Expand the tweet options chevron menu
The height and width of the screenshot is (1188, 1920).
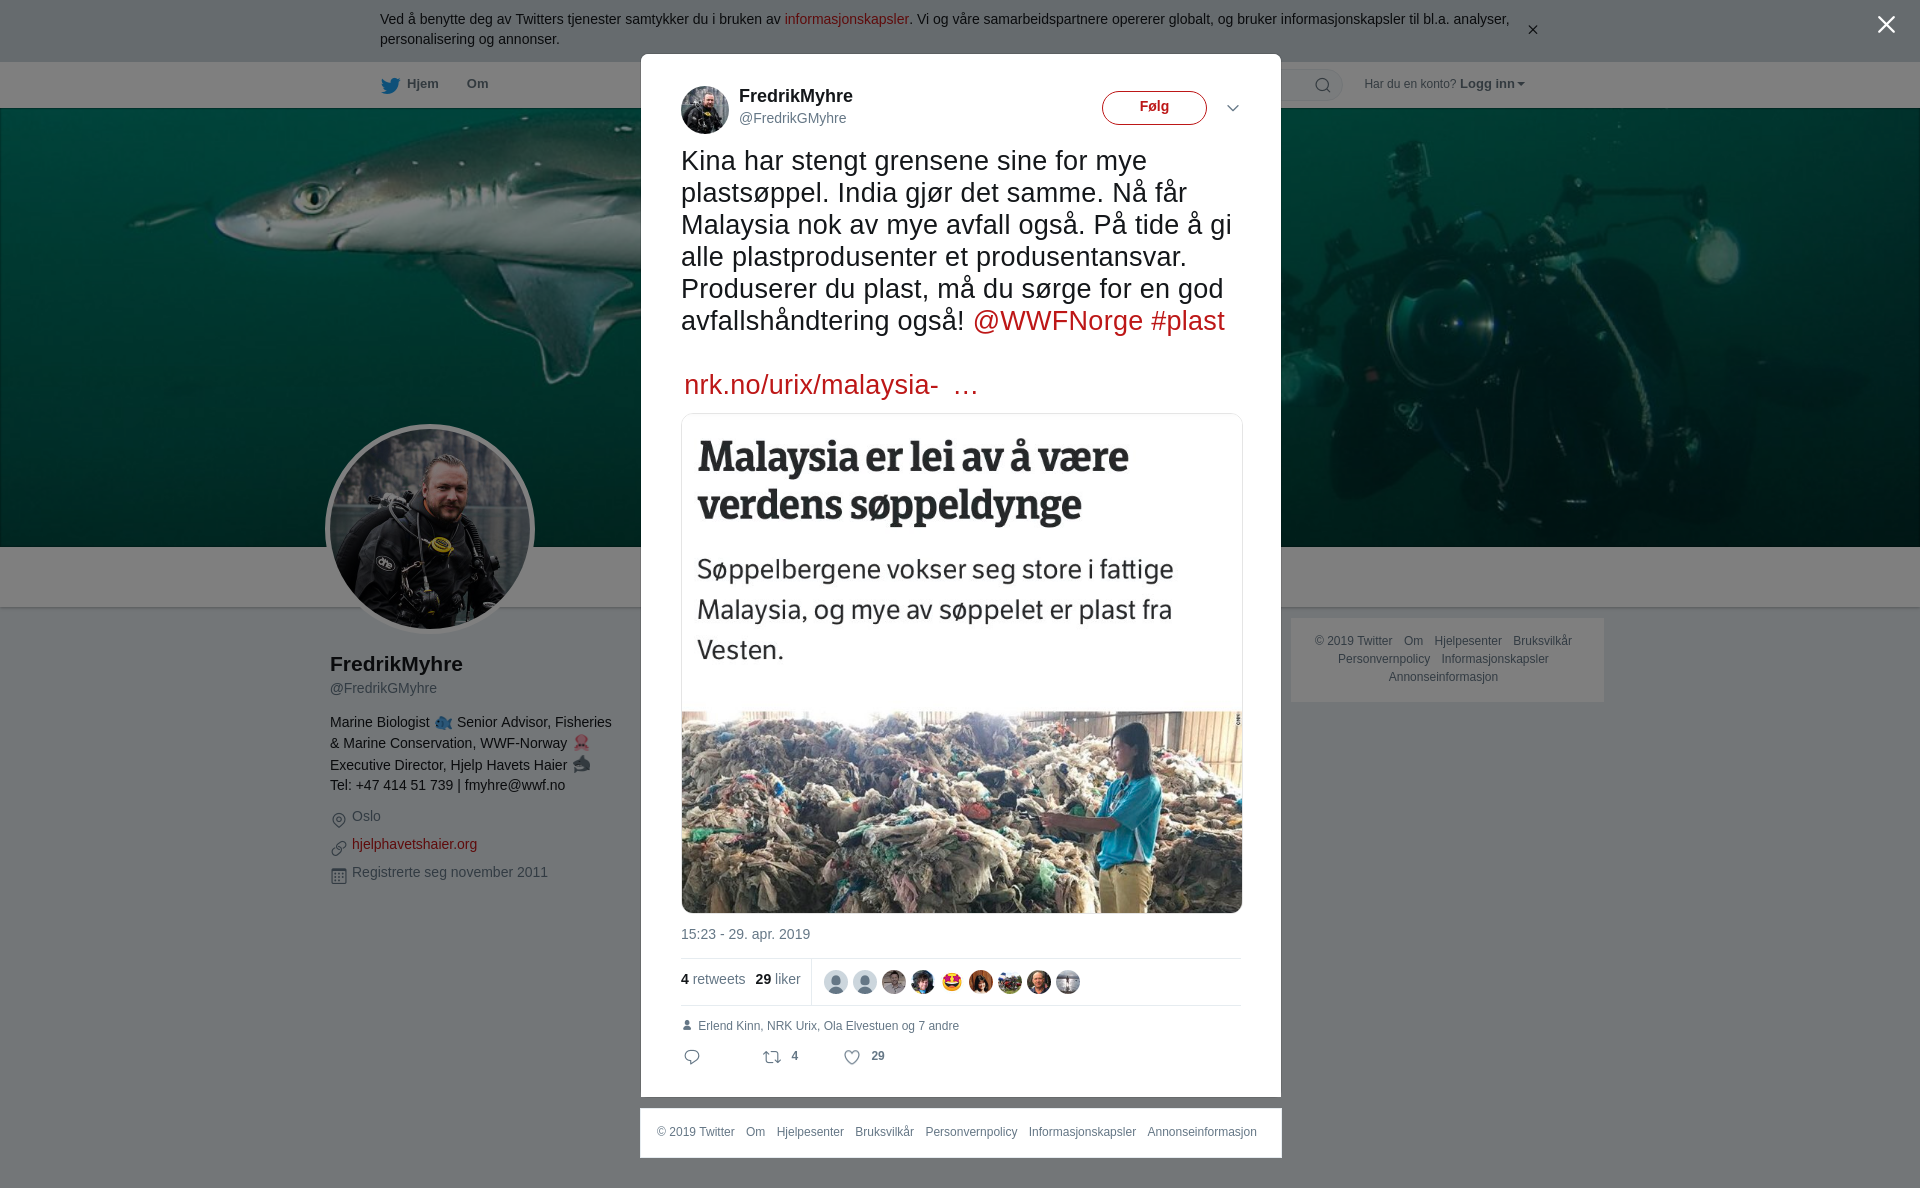pos(1233,108)
